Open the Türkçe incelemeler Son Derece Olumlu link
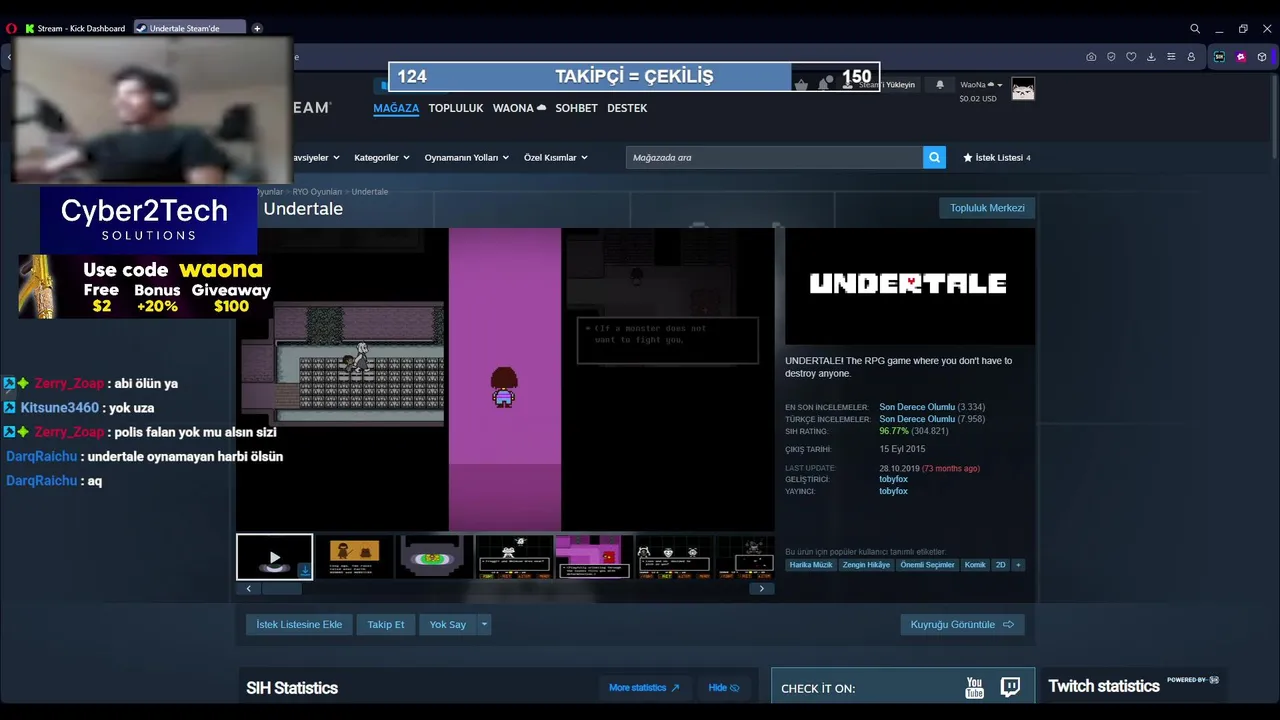This screenshot has width=1280, height=720. click(x=917, y=419)
